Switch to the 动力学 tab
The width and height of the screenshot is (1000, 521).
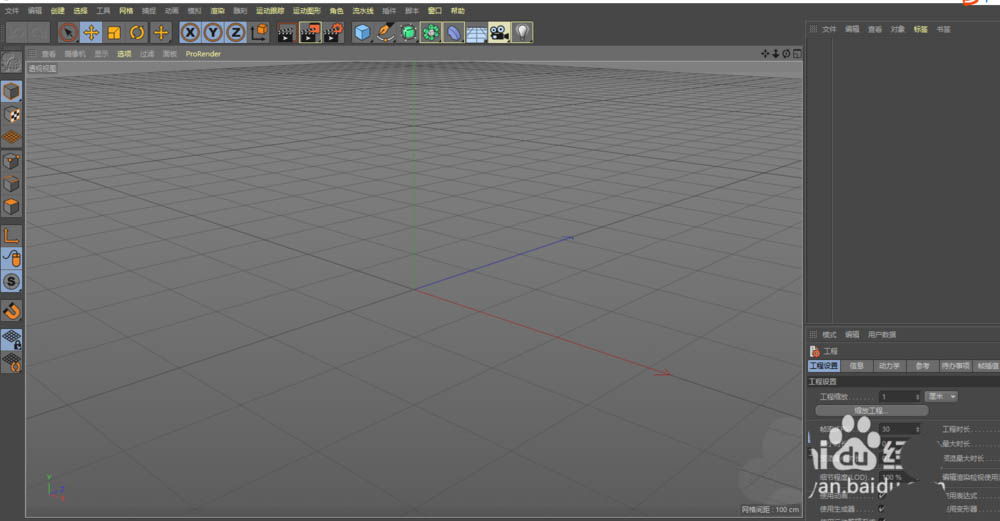[888, 366]
